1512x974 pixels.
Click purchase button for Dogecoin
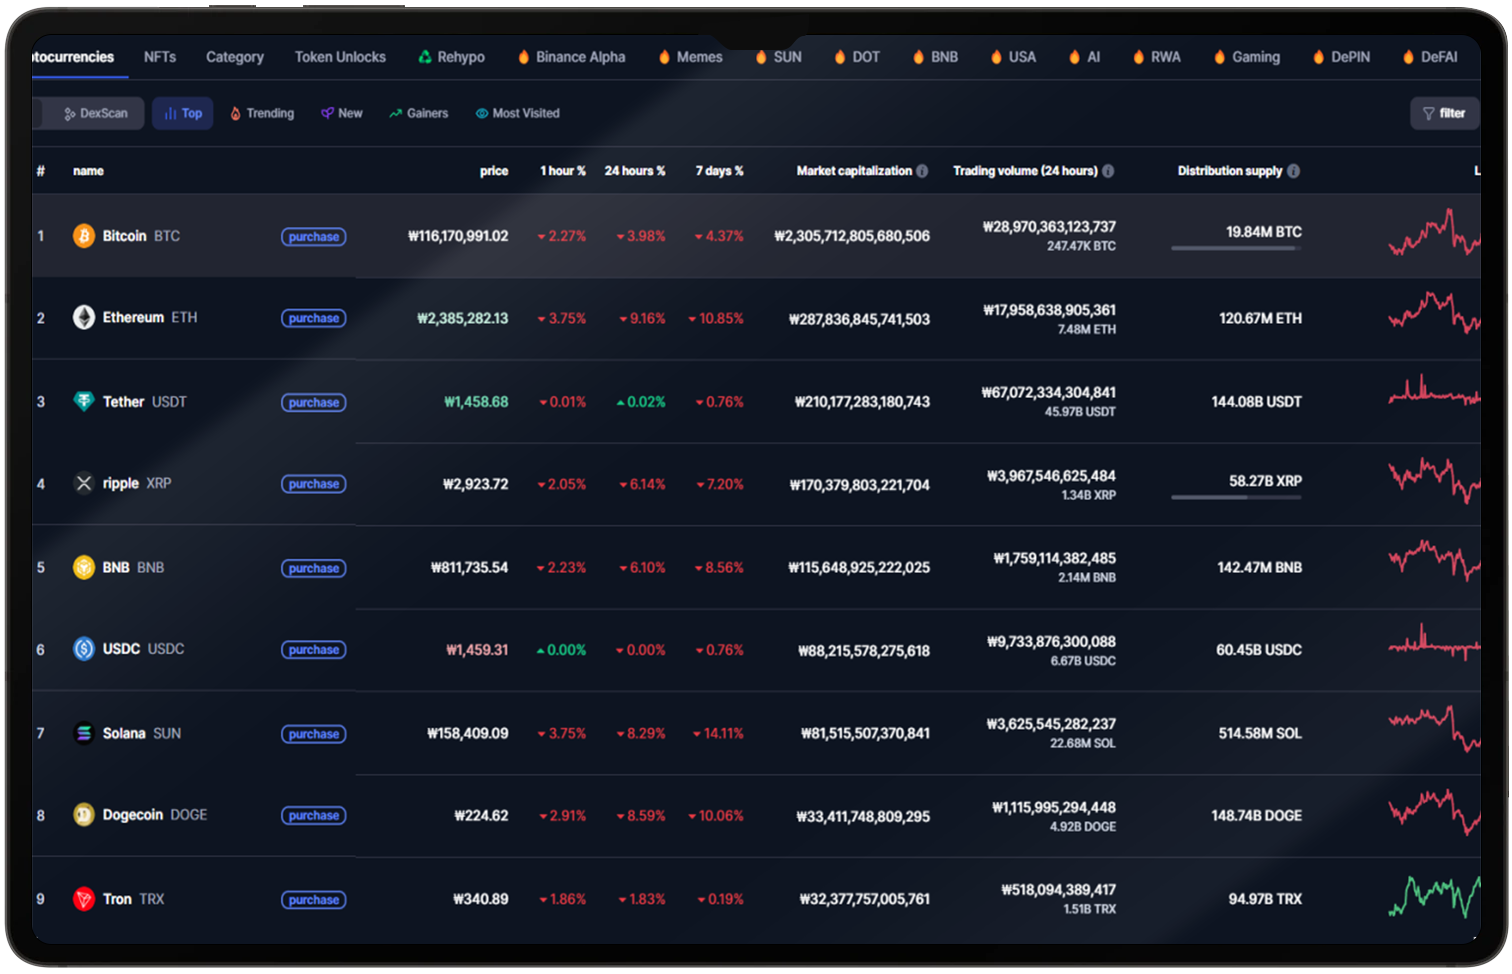pos(314,816)
